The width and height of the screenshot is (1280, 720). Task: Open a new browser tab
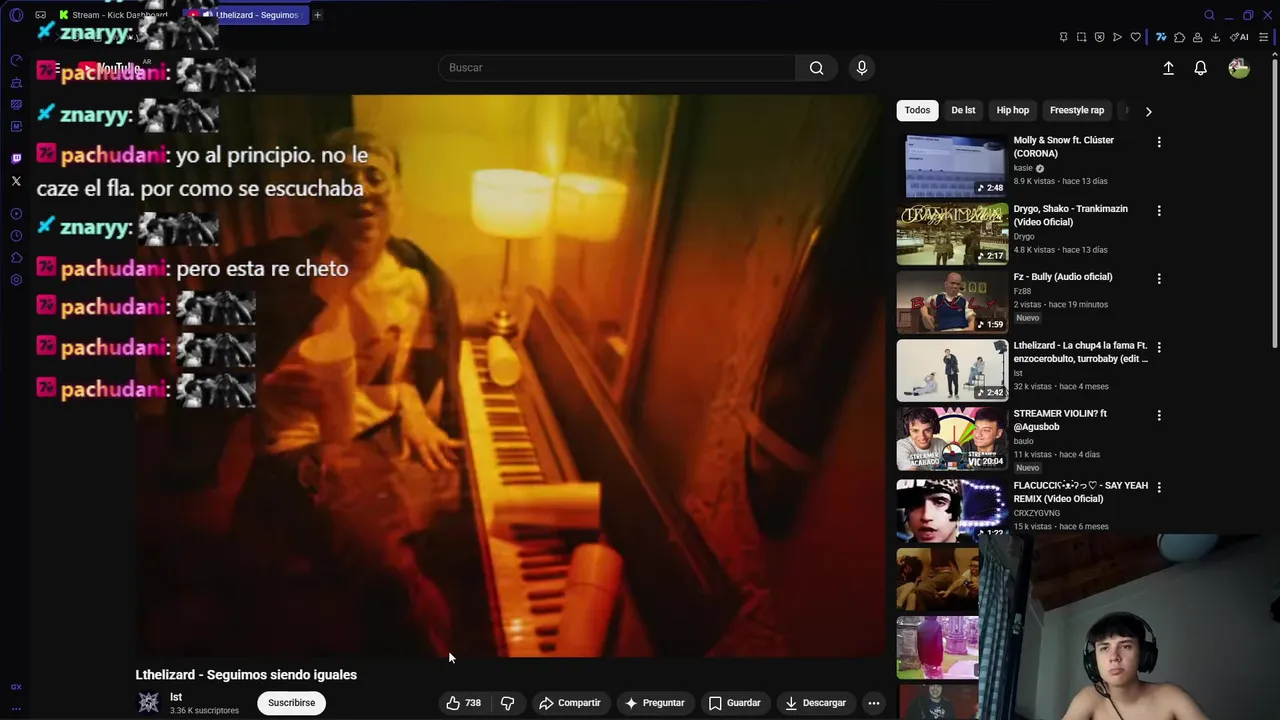[318, 15]
